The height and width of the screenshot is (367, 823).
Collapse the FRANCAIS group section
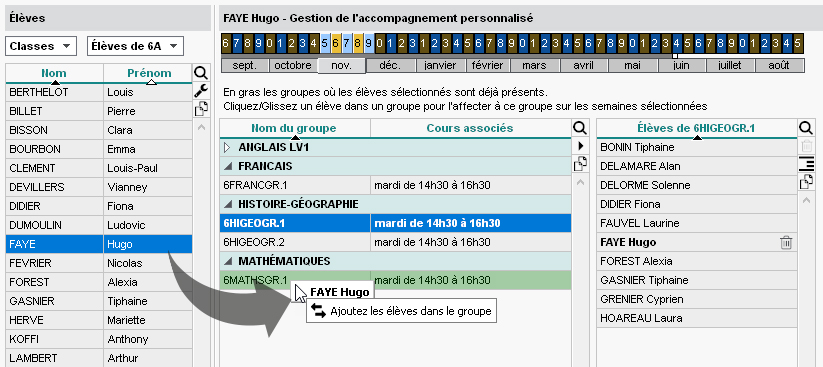click(227, 166)
